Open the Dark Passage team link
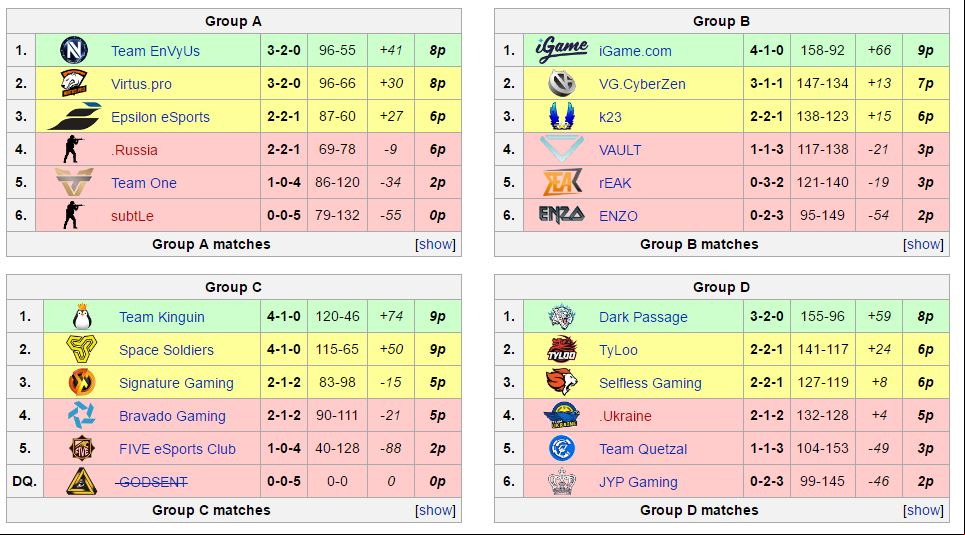The image size is (965, 535). point(643,317)
